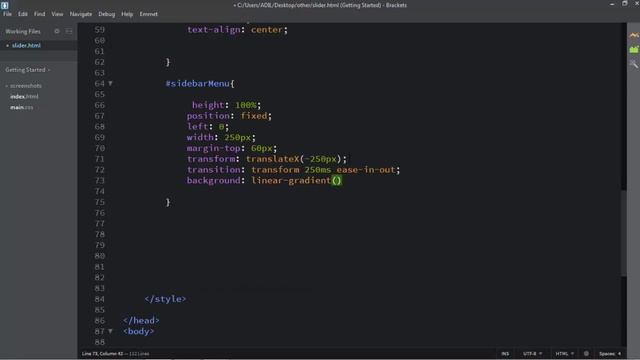640x360 pixels.
Task: Open the Edit menu
Action: click(22, 14)
